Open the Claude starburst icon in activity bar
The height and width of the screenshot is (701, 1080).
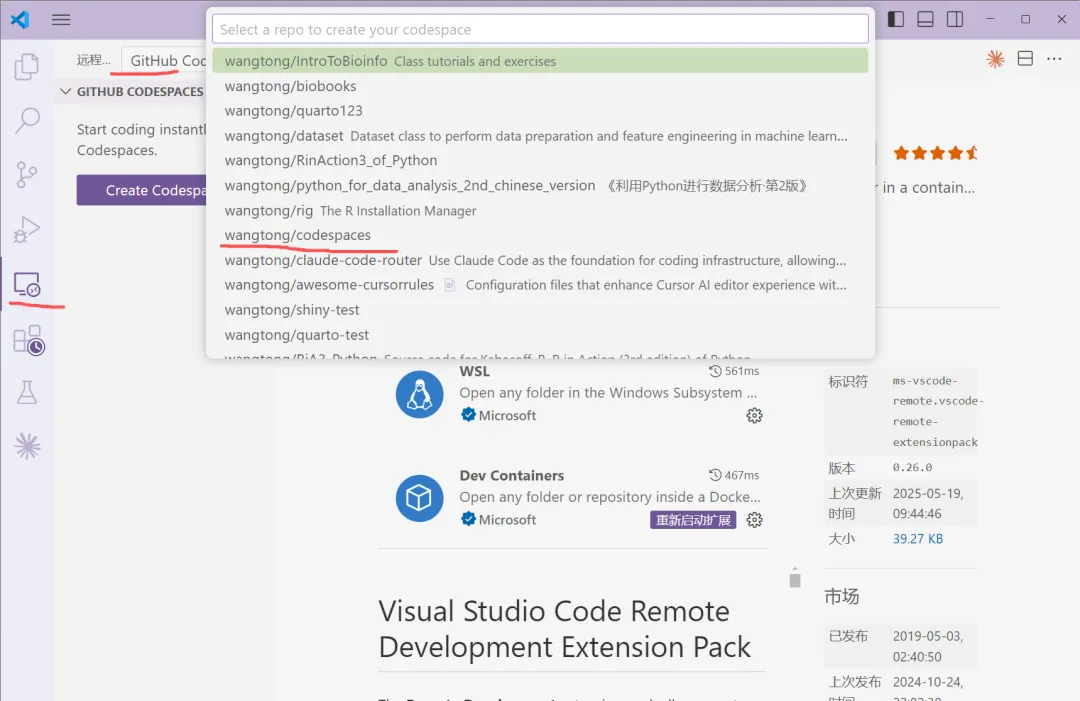pos(28,446)
